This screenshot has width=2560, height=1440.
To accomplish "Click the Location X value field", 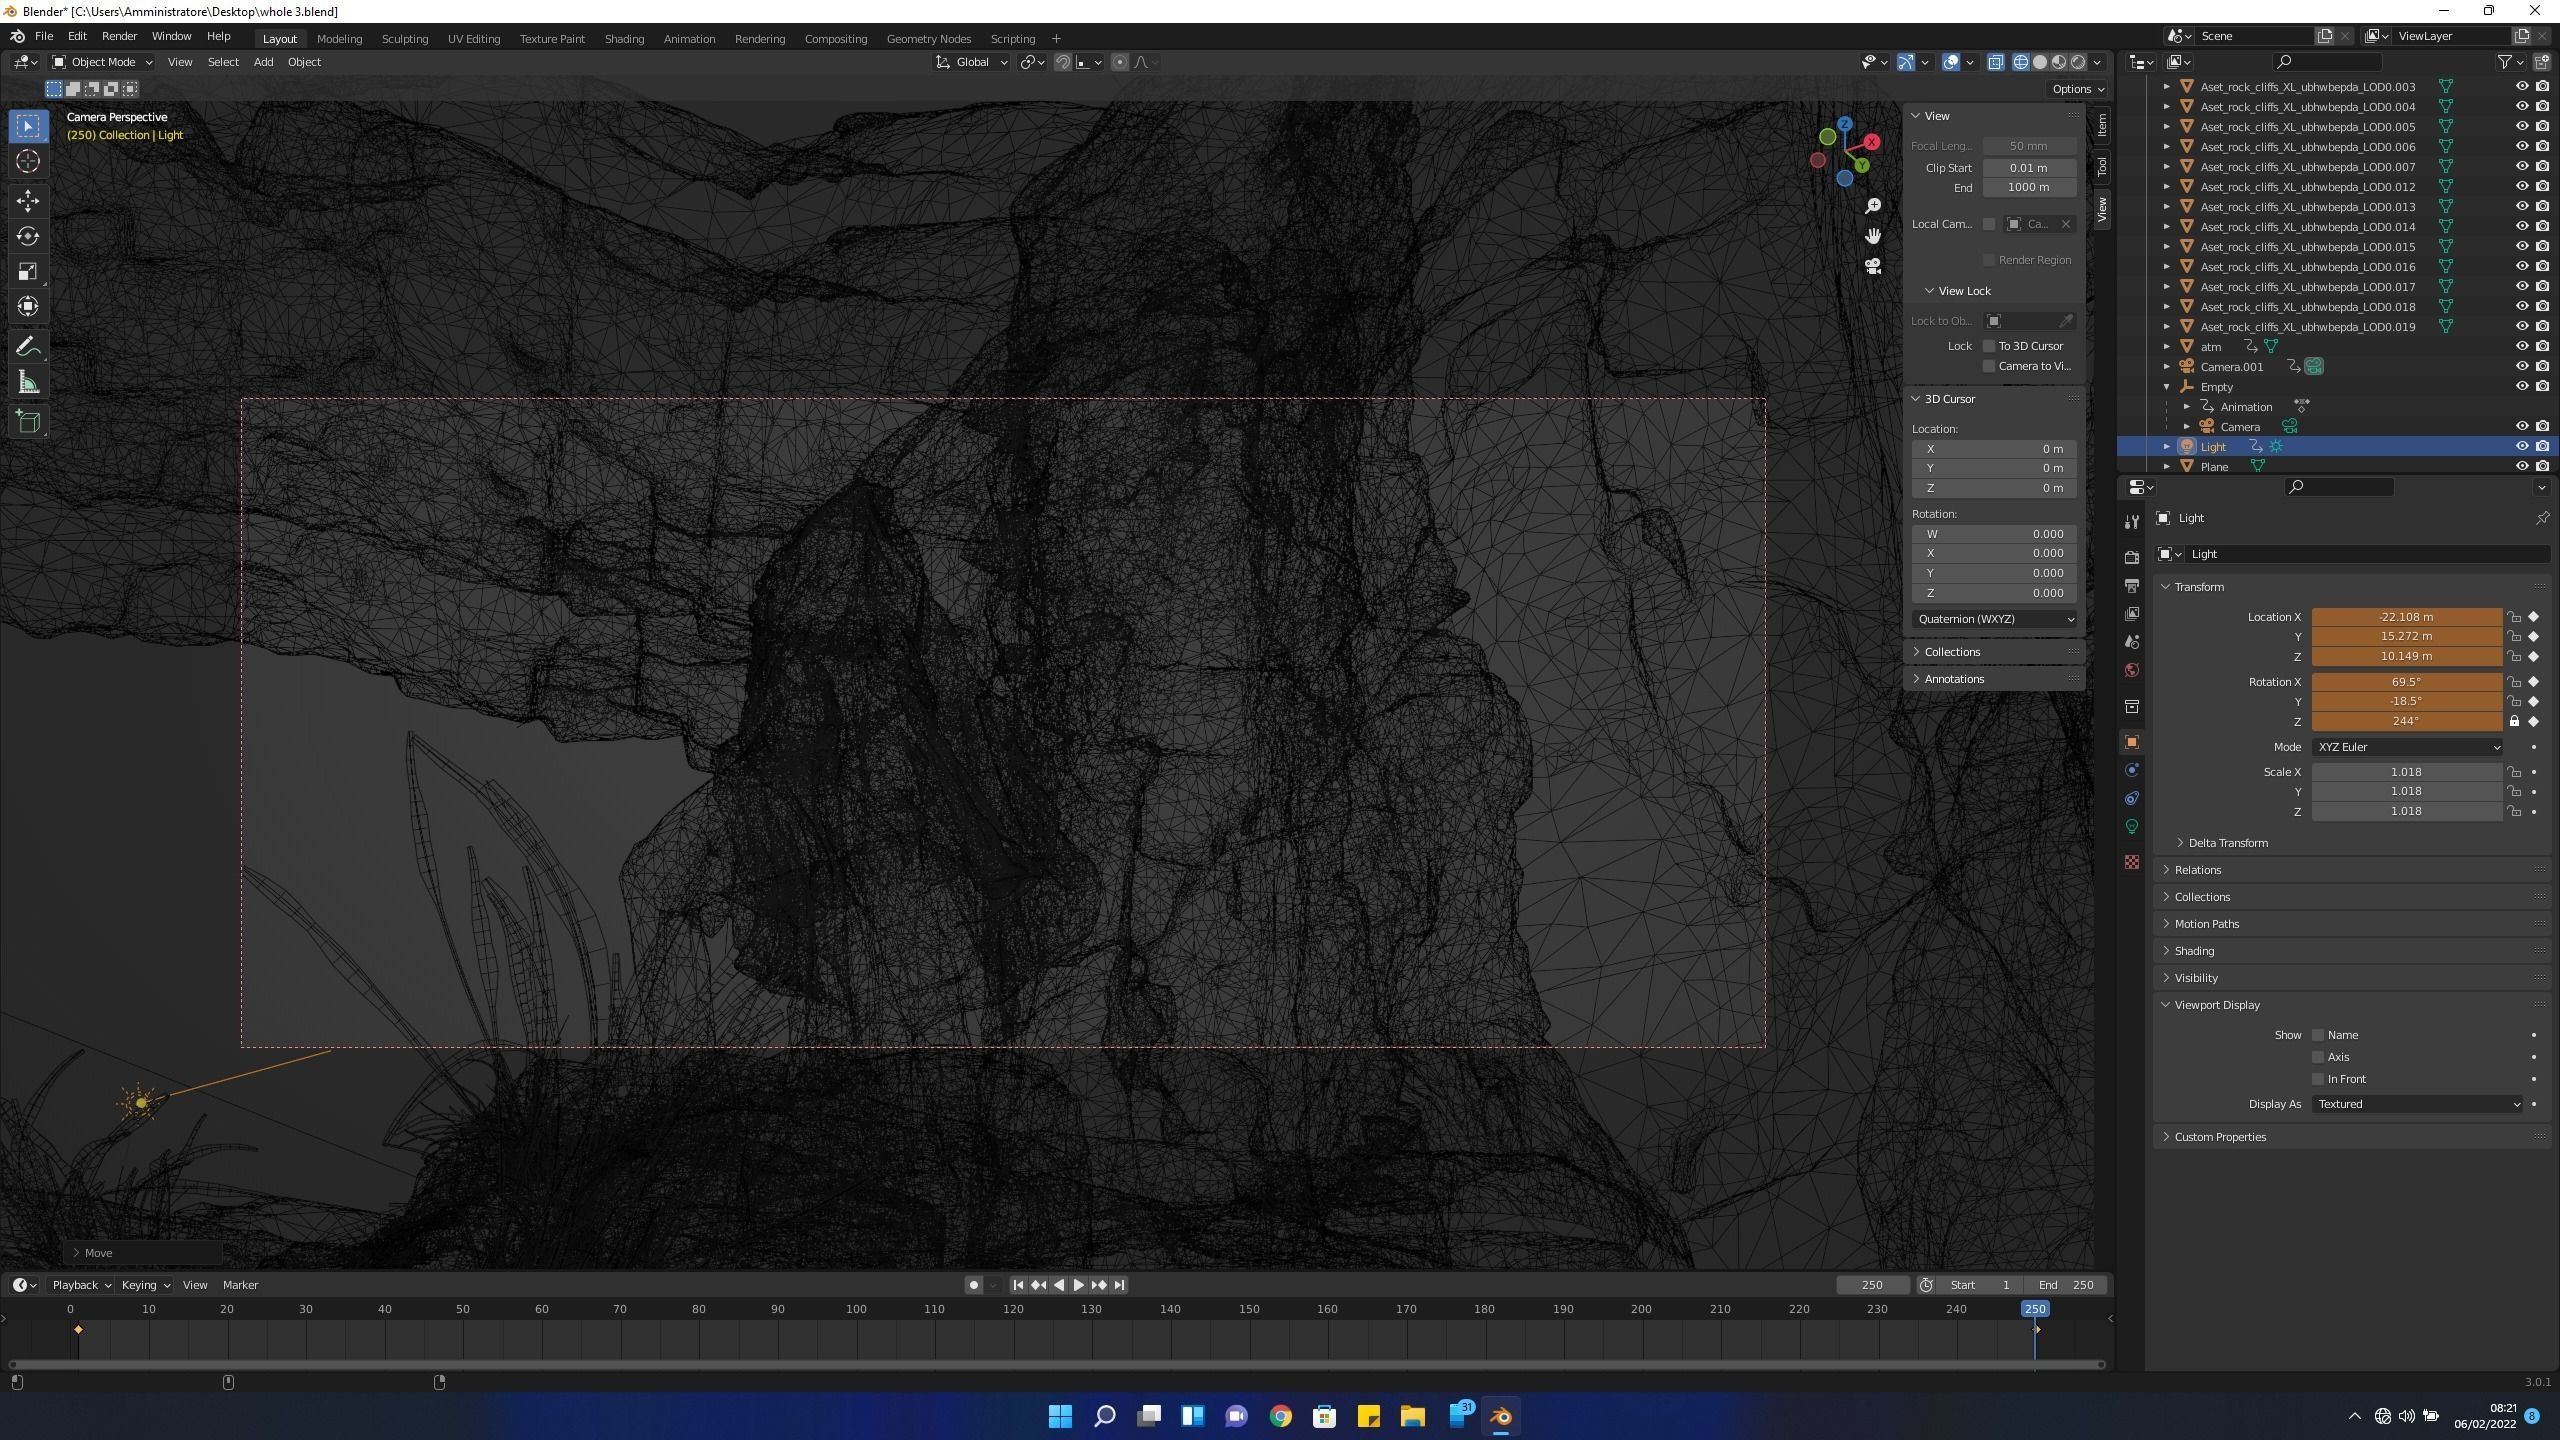I will pos(2405,617).
